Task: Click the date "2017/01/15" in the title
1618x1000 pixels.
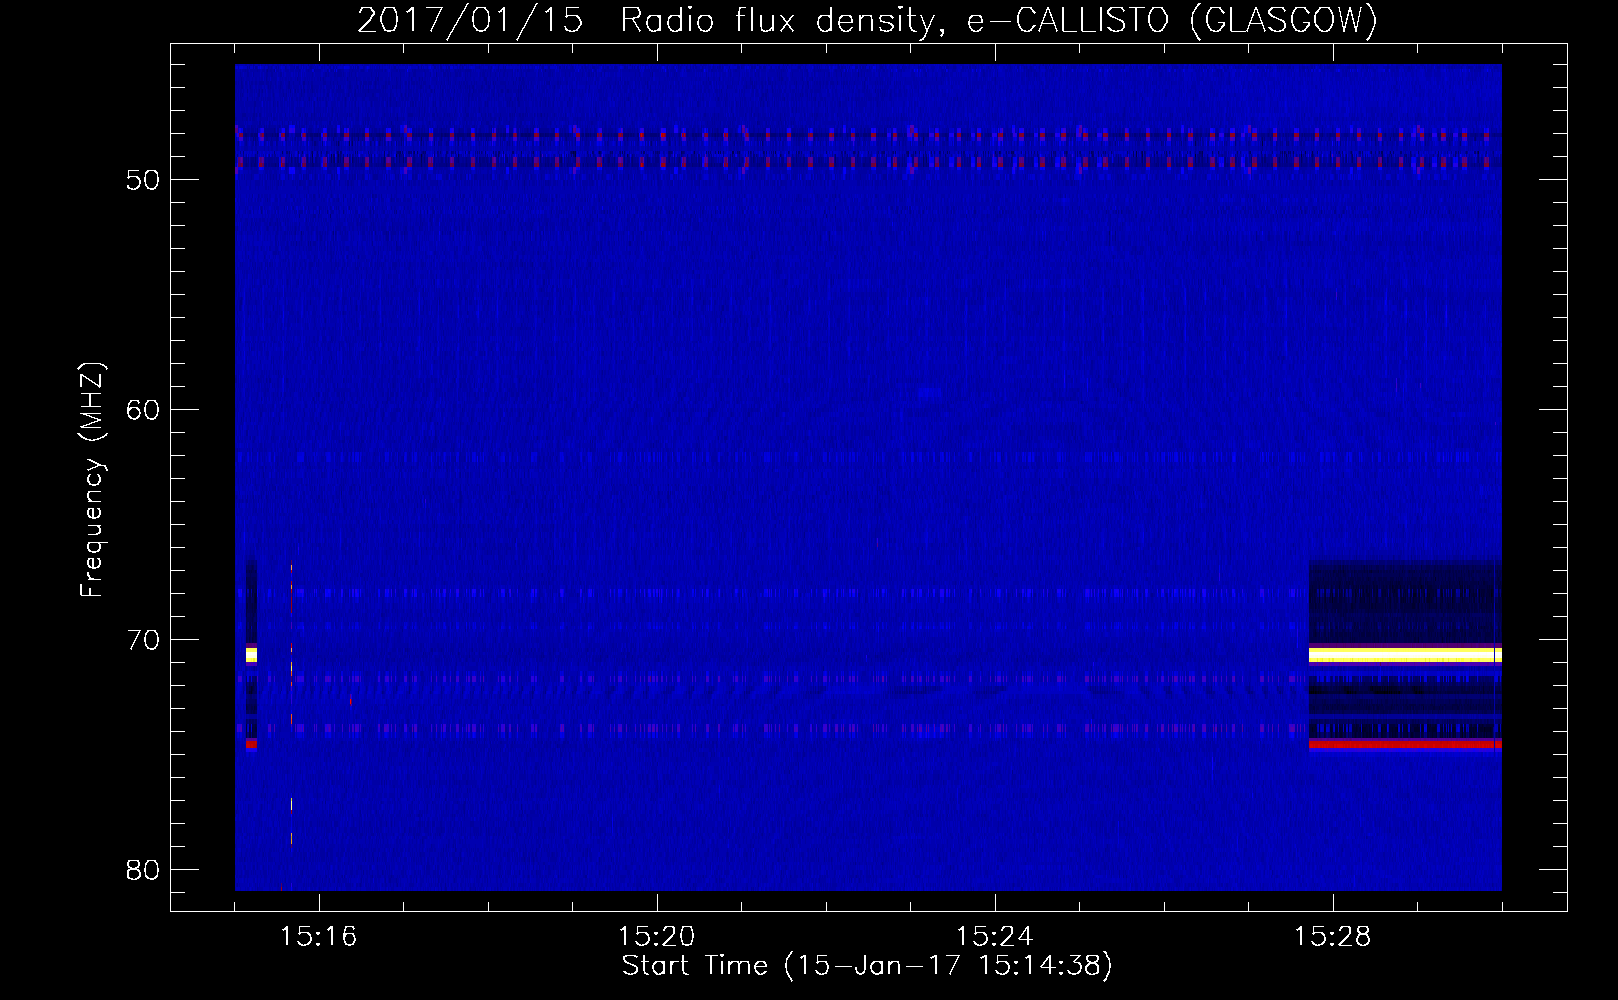Action: click(x=470, y=20)
